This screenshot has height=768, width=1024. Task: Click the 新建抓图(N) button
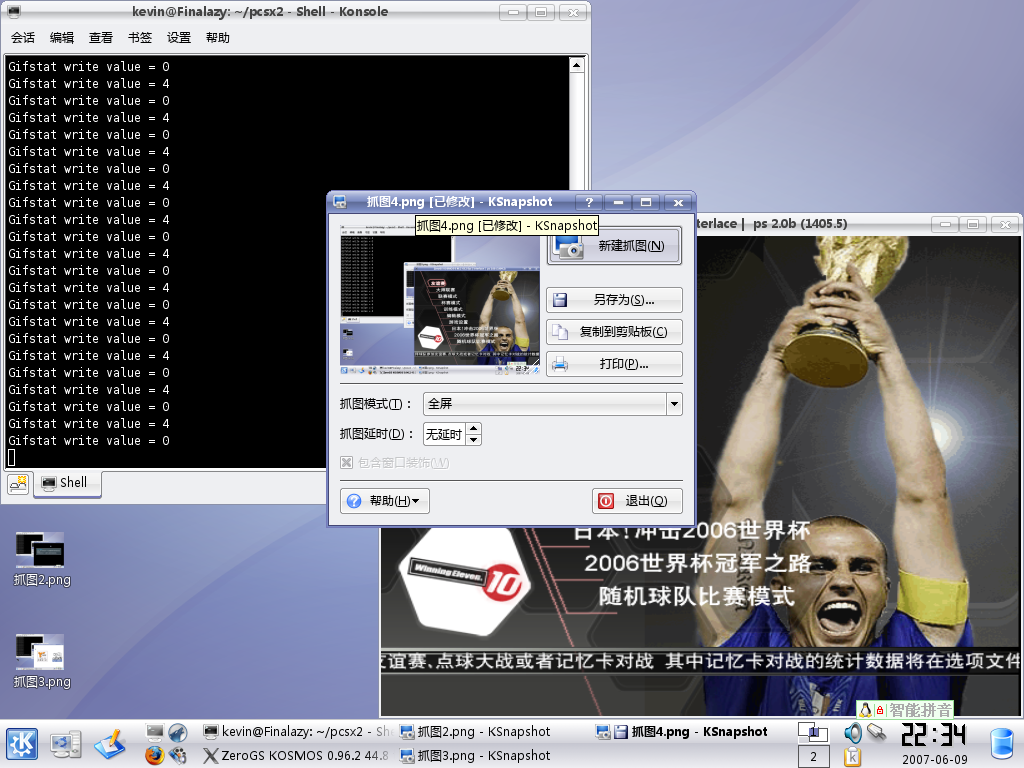point(614,246)
